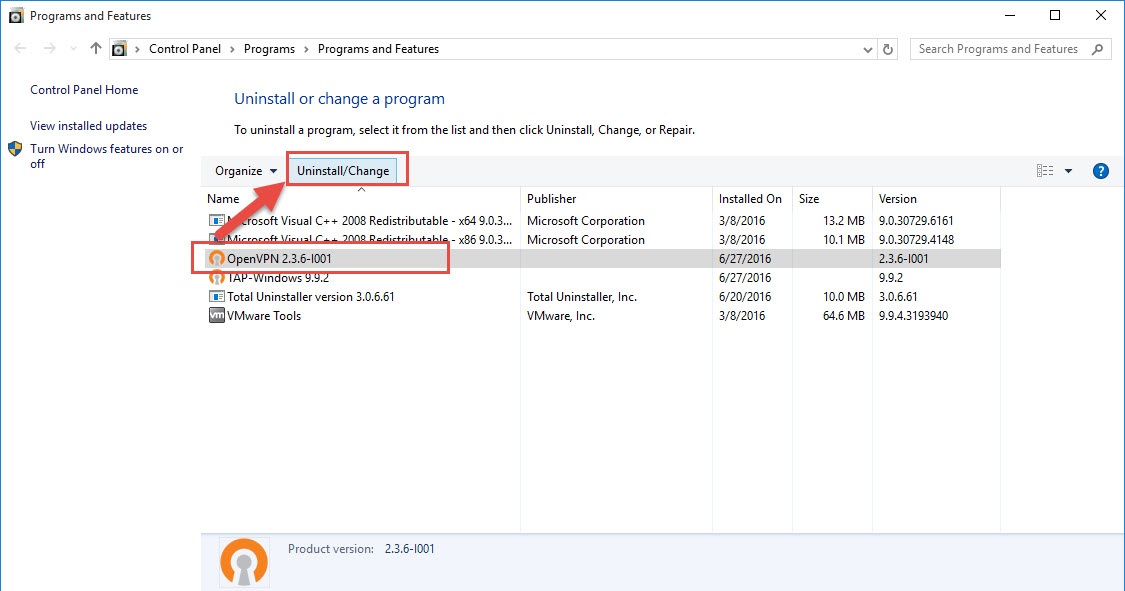Click the shield icon beside Windows features

click(15, 148)
